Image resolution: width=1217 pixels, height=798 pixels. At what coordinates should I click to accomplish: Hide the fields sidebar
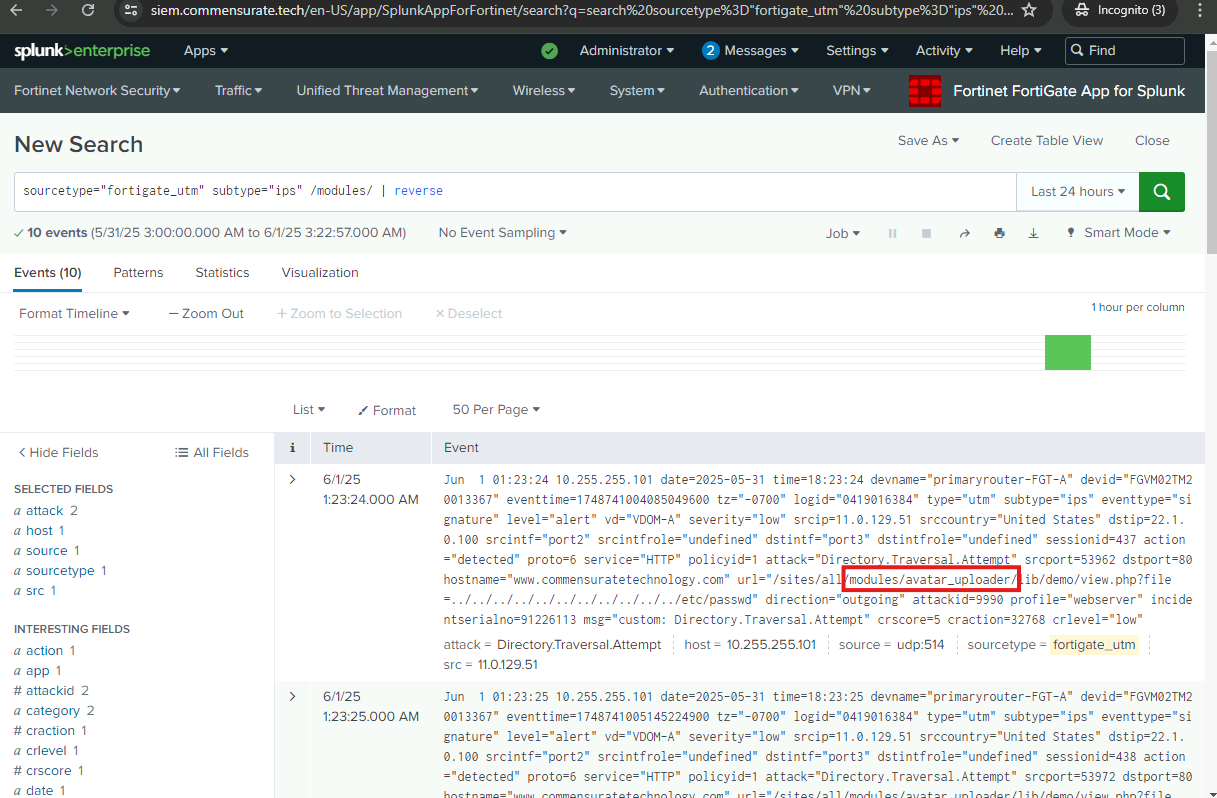(58, 453)
